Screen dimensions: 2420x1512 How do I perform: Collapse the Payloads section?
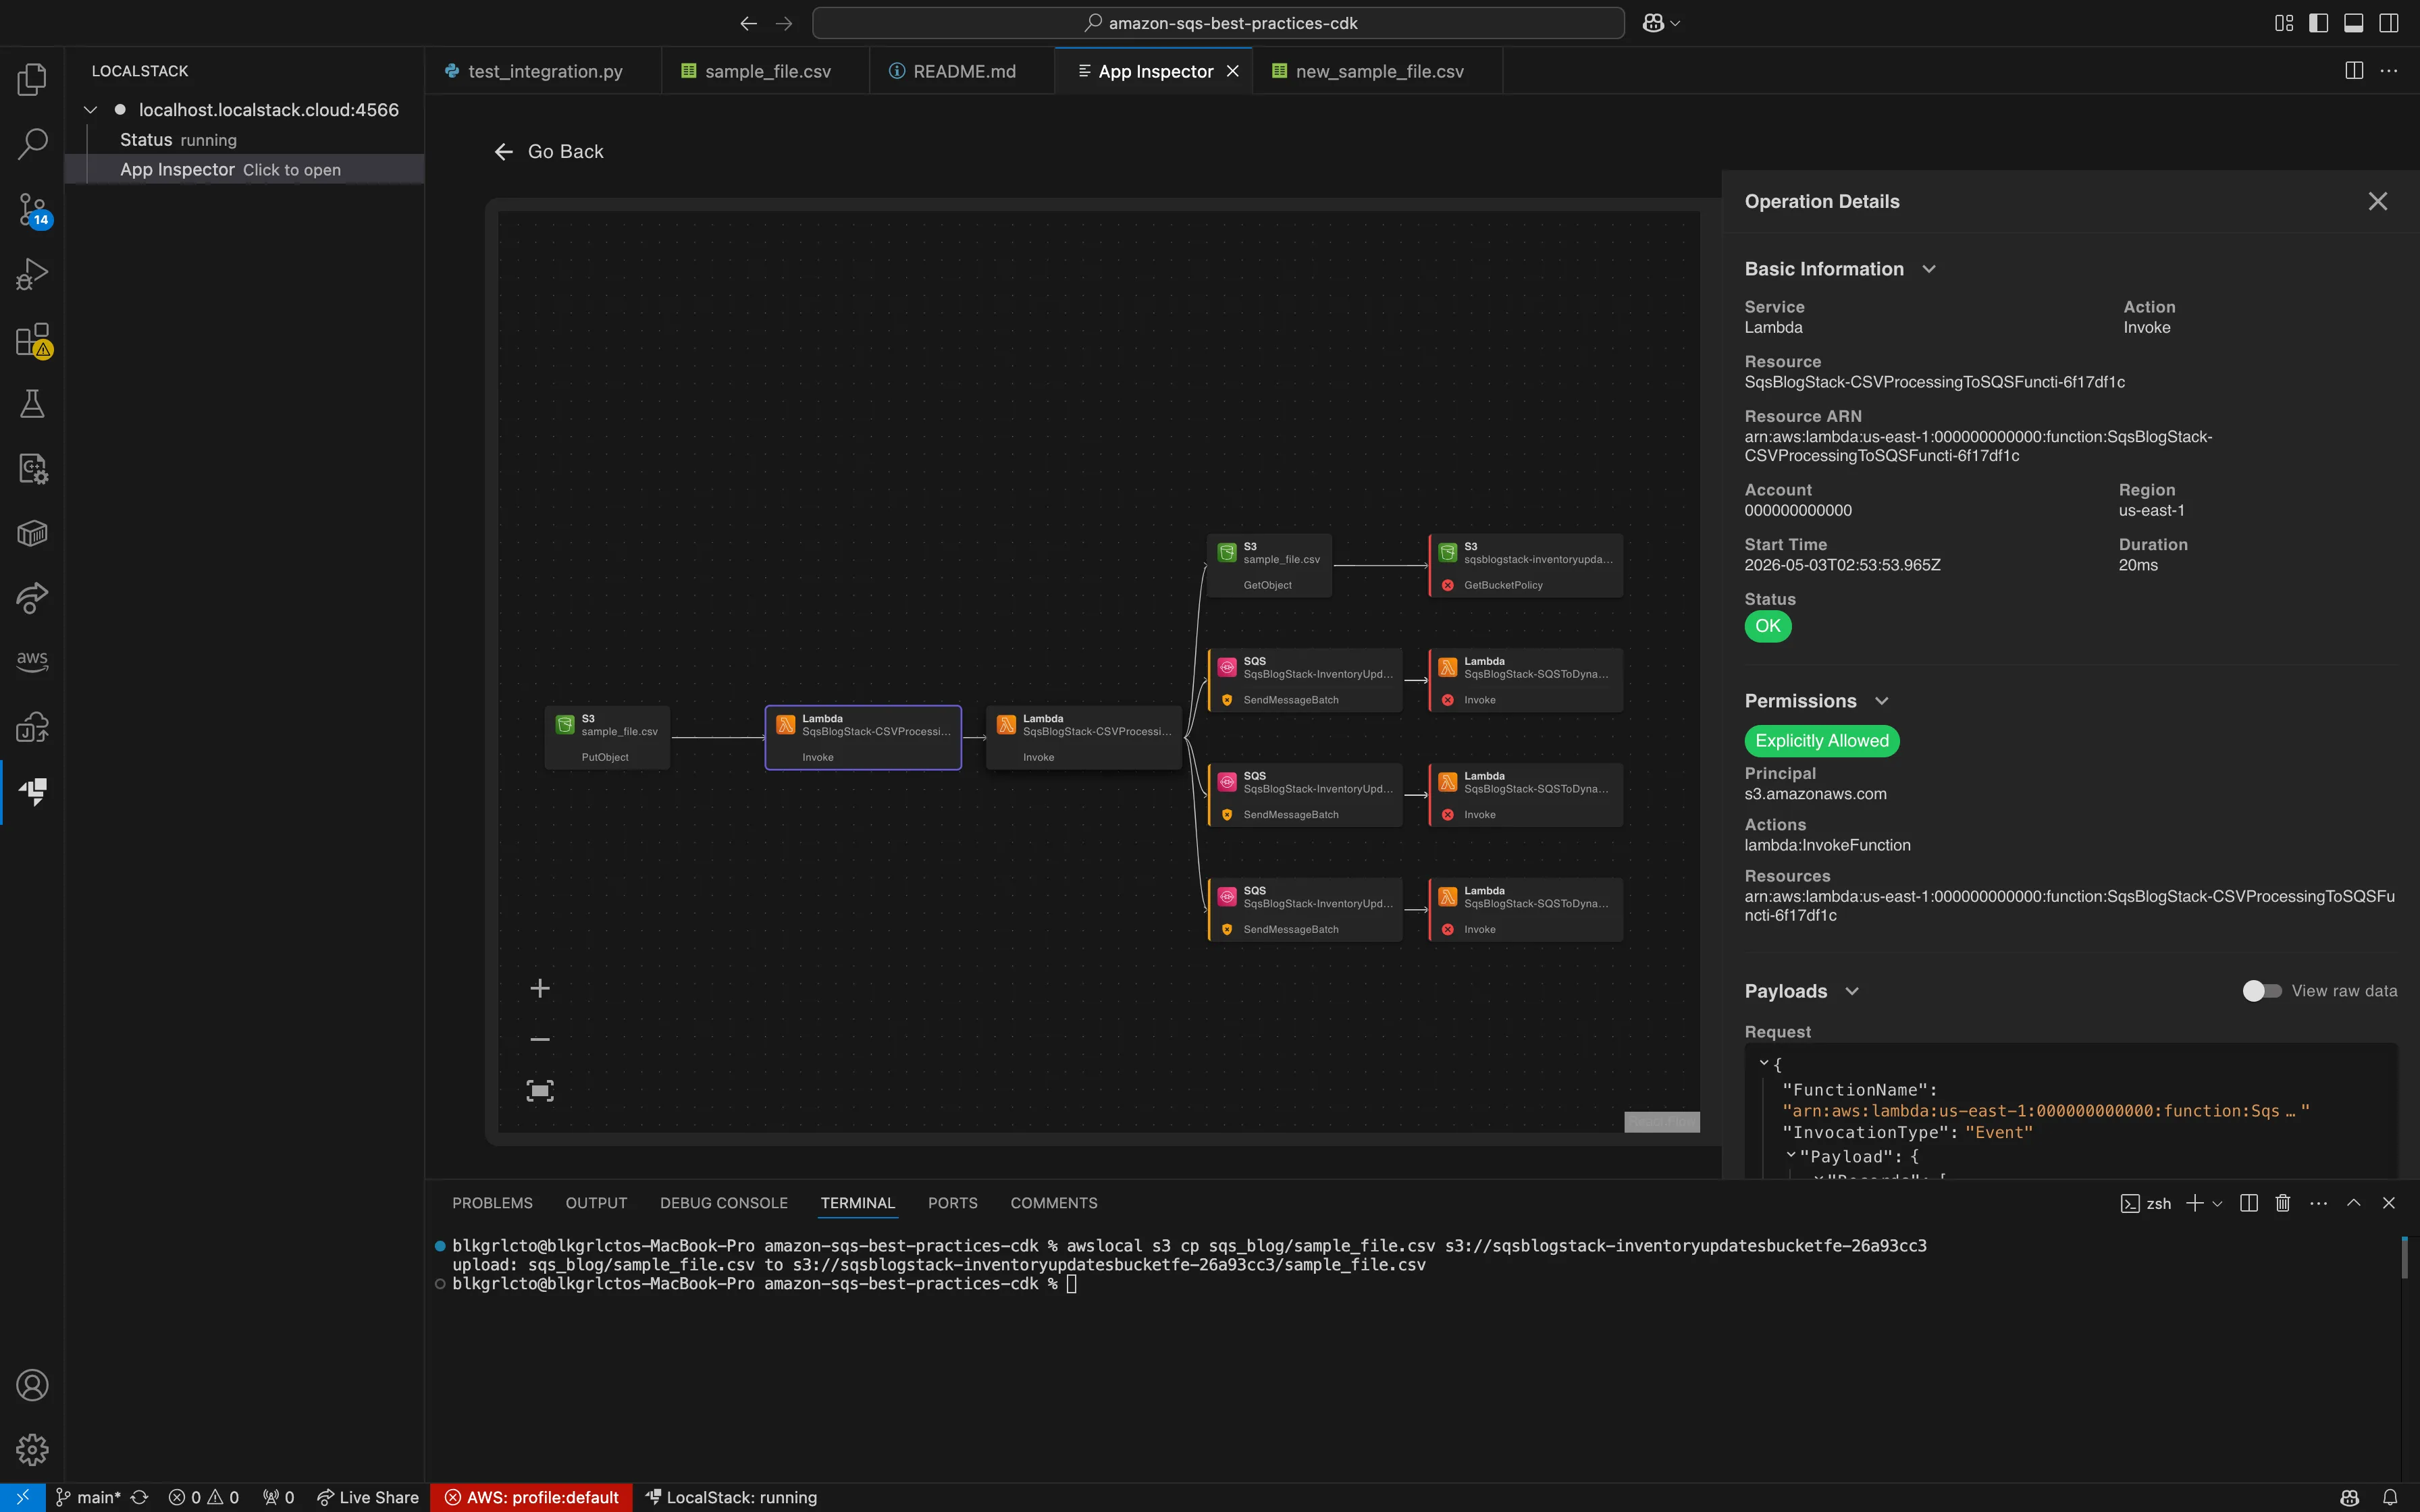(1852, 991)
